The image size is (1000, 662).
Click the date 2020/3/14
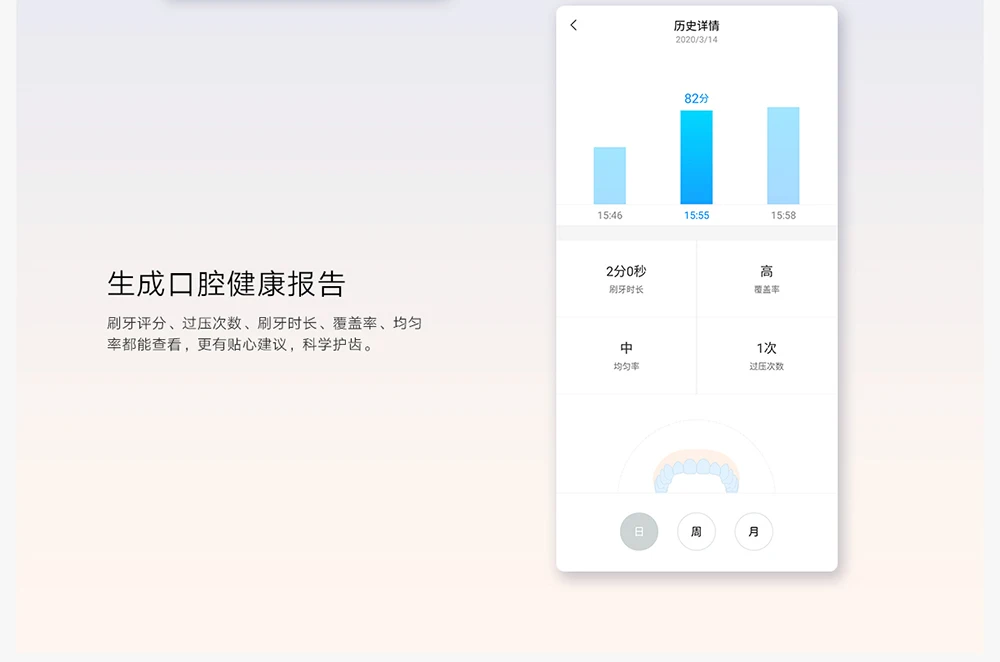(x=696, y=40)
